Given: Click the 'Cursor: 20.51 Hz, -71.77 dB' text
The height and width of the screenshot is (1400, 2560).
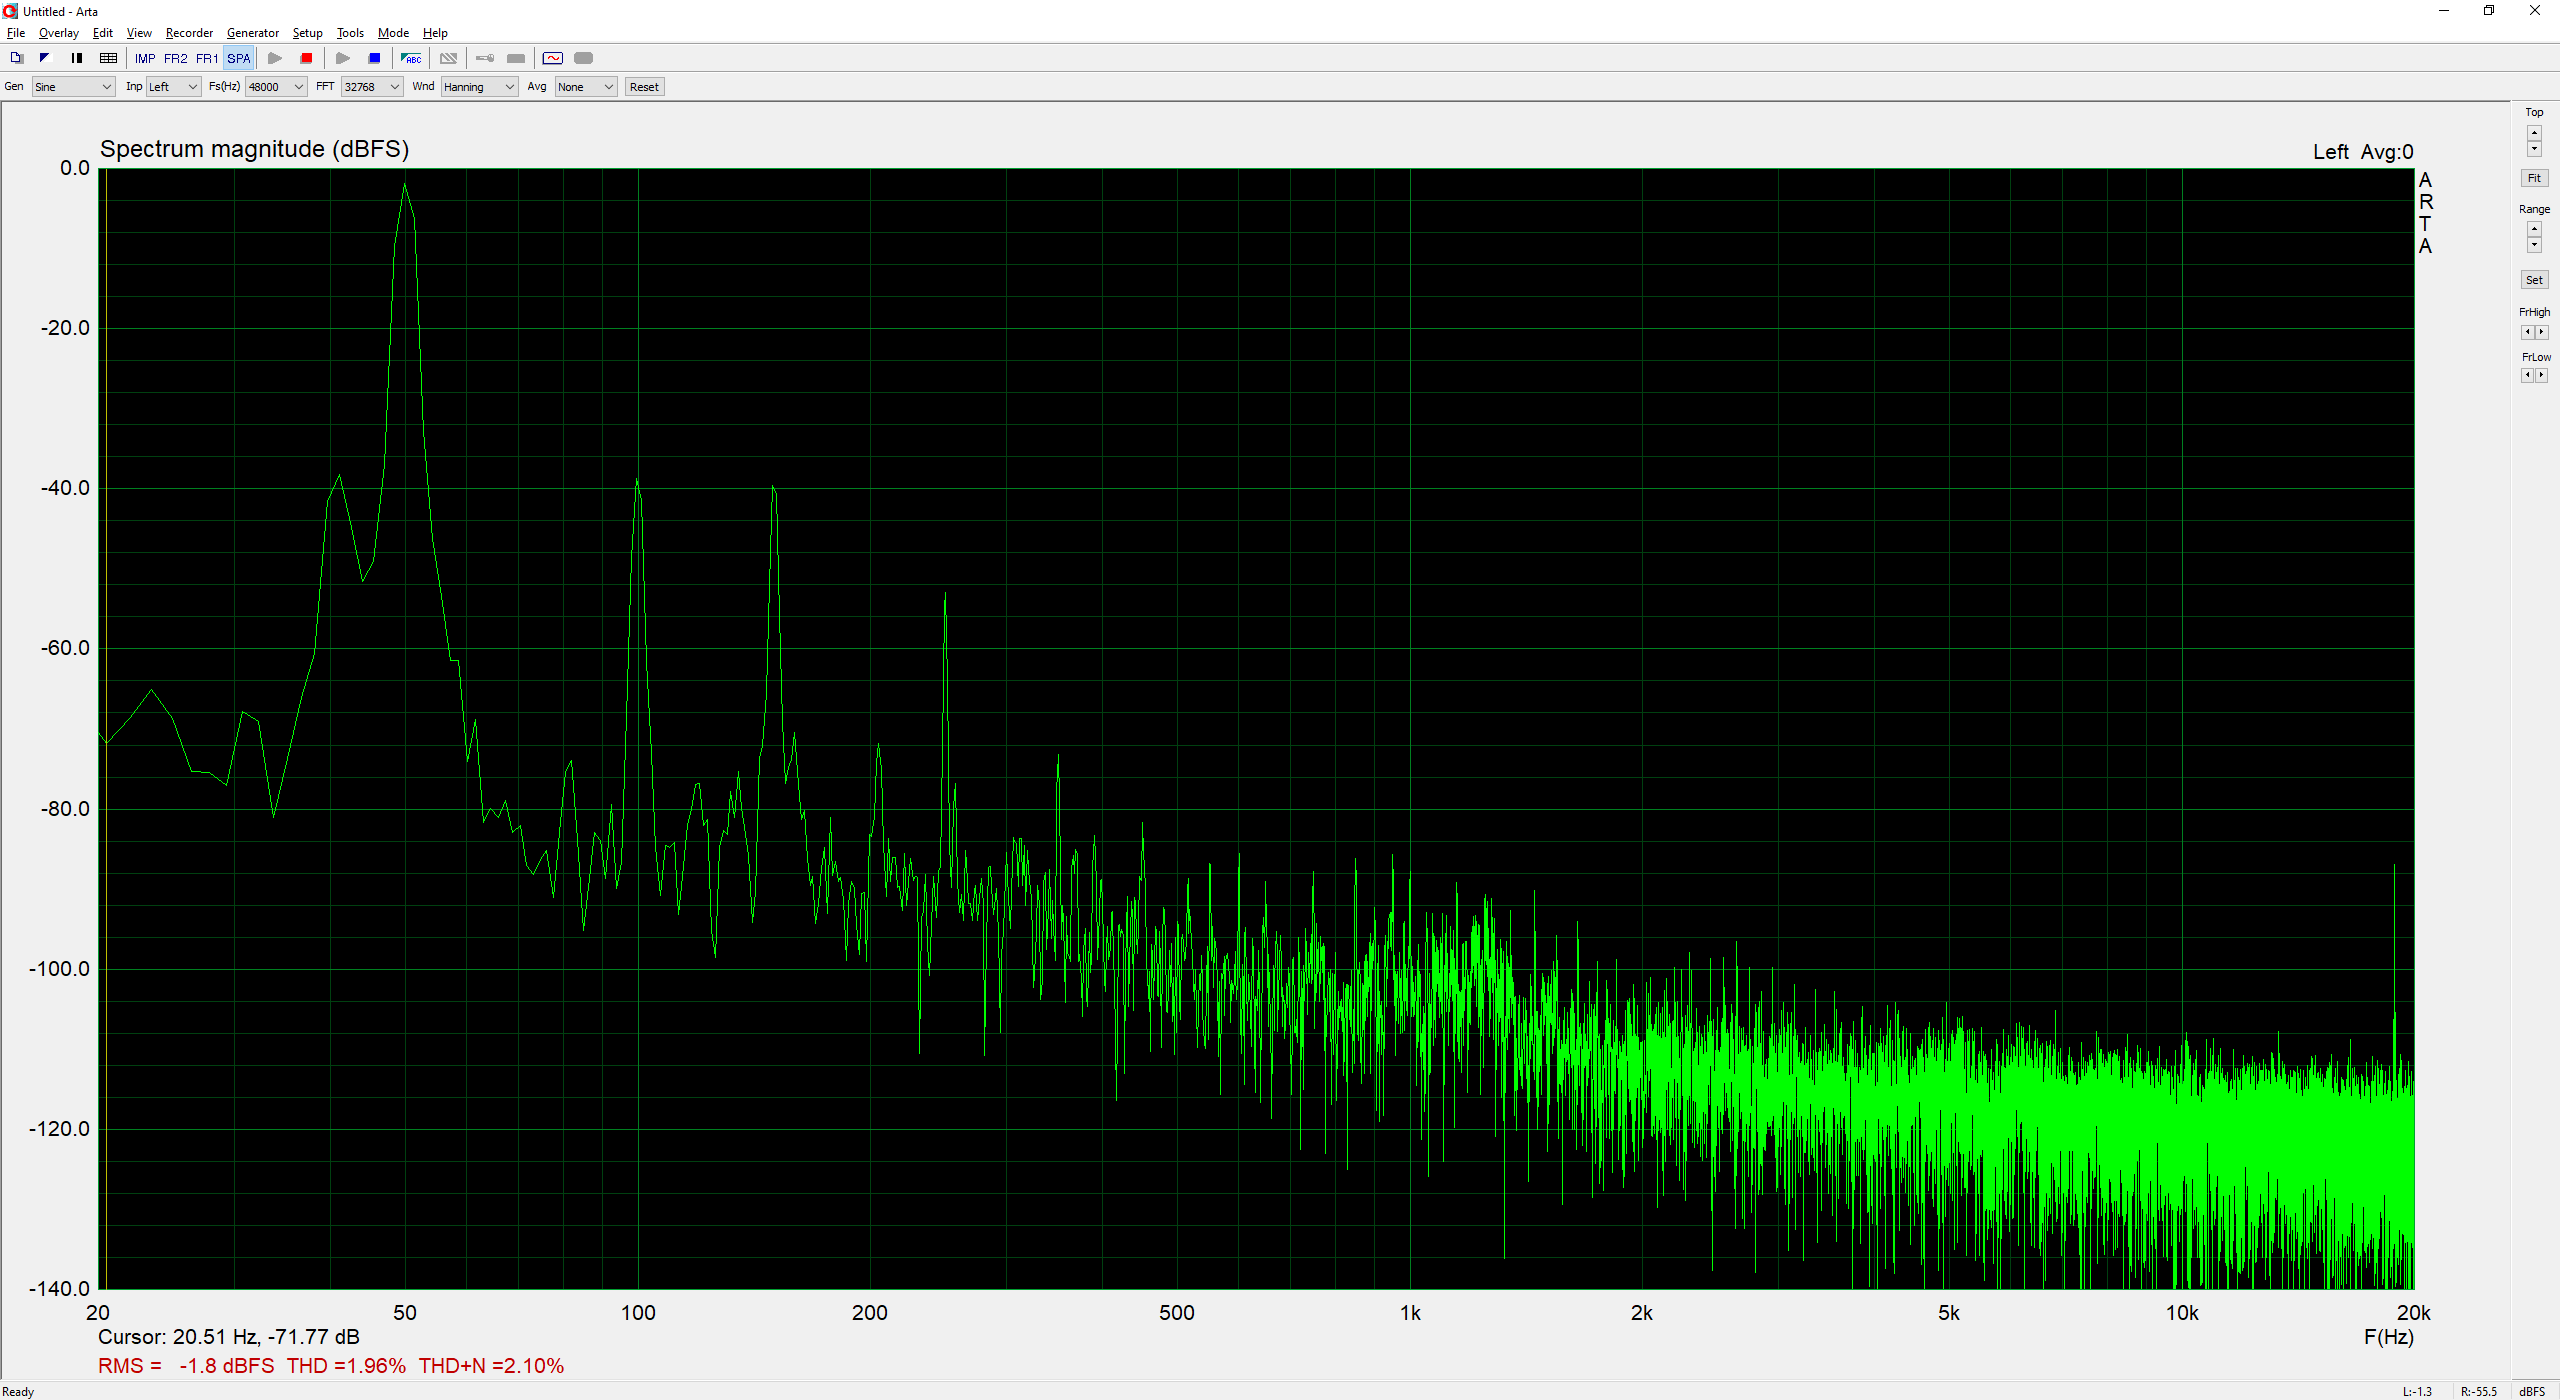Looking at the screenshot, I should point(229,1337).
